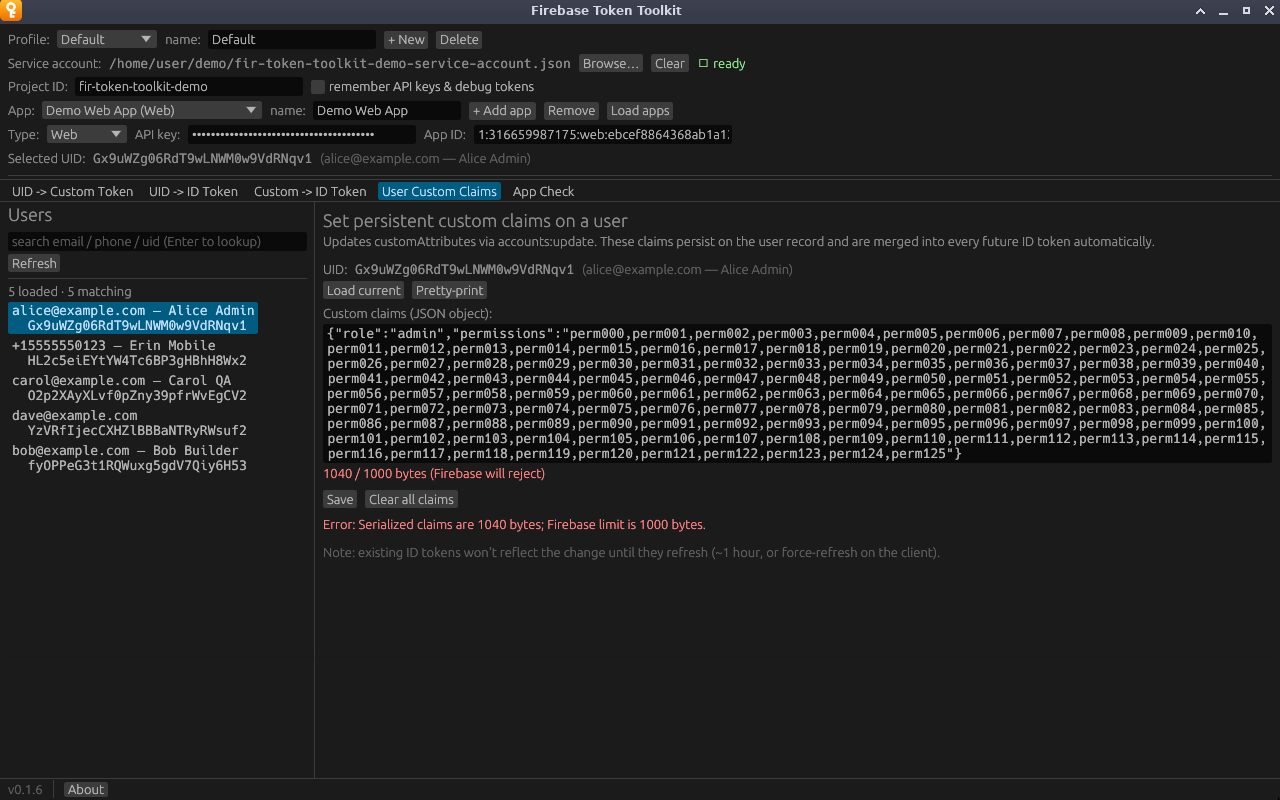Delete the current profile
Viewport: 1280px width, 800px height.
[459, 39]
